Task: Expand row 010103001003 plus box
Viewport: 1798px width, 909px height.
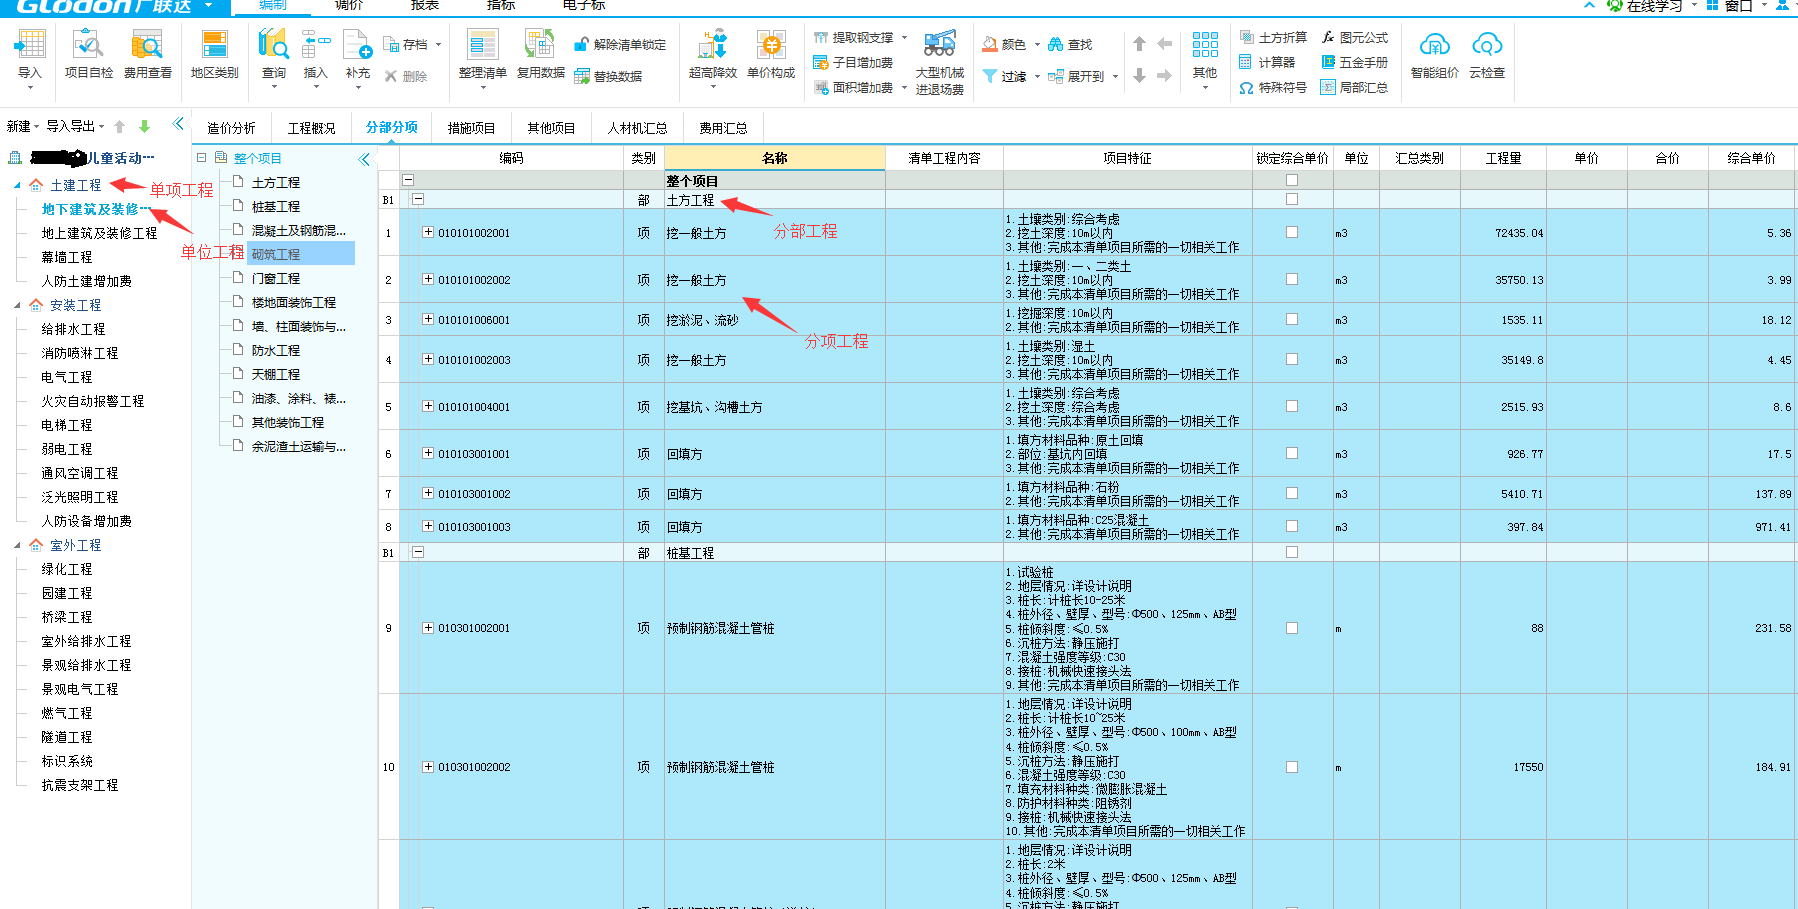Action: (x=428, y=526)
